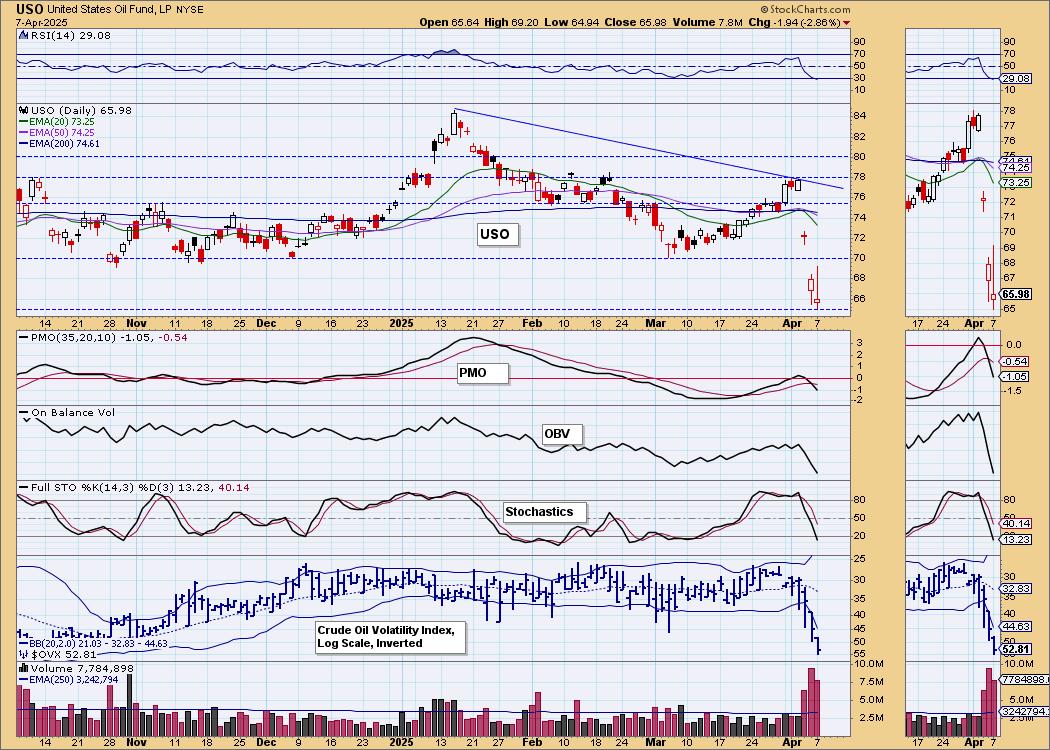Click the 40.14 stochastic tag in zoom panel
The image size is (1050, 750).
click(1017, 524)
